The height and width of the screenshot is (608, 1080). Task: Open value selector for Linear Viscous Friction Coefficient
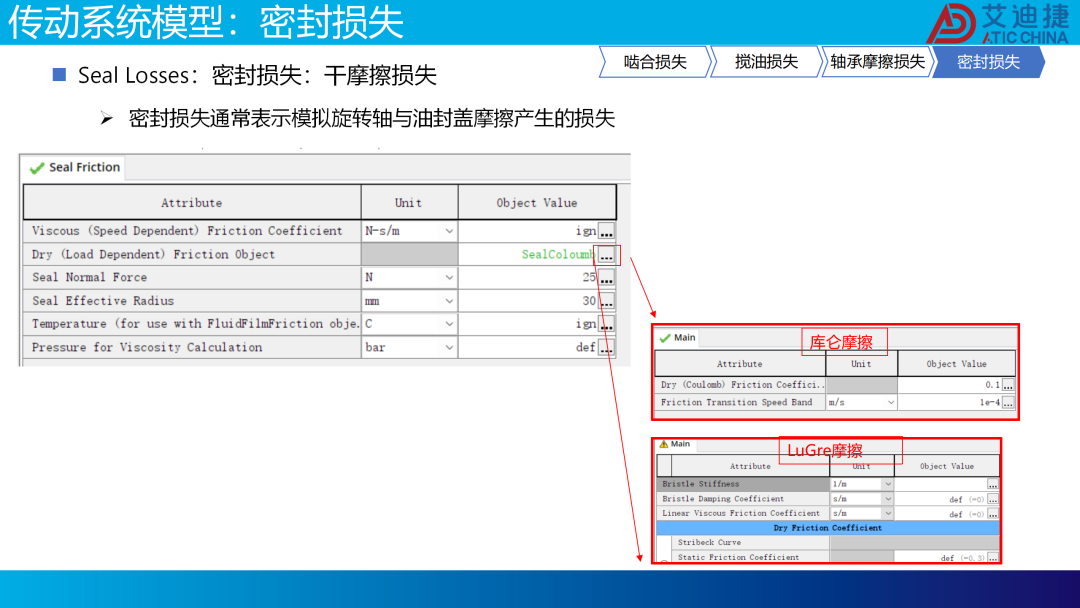(x=993, y=514)
